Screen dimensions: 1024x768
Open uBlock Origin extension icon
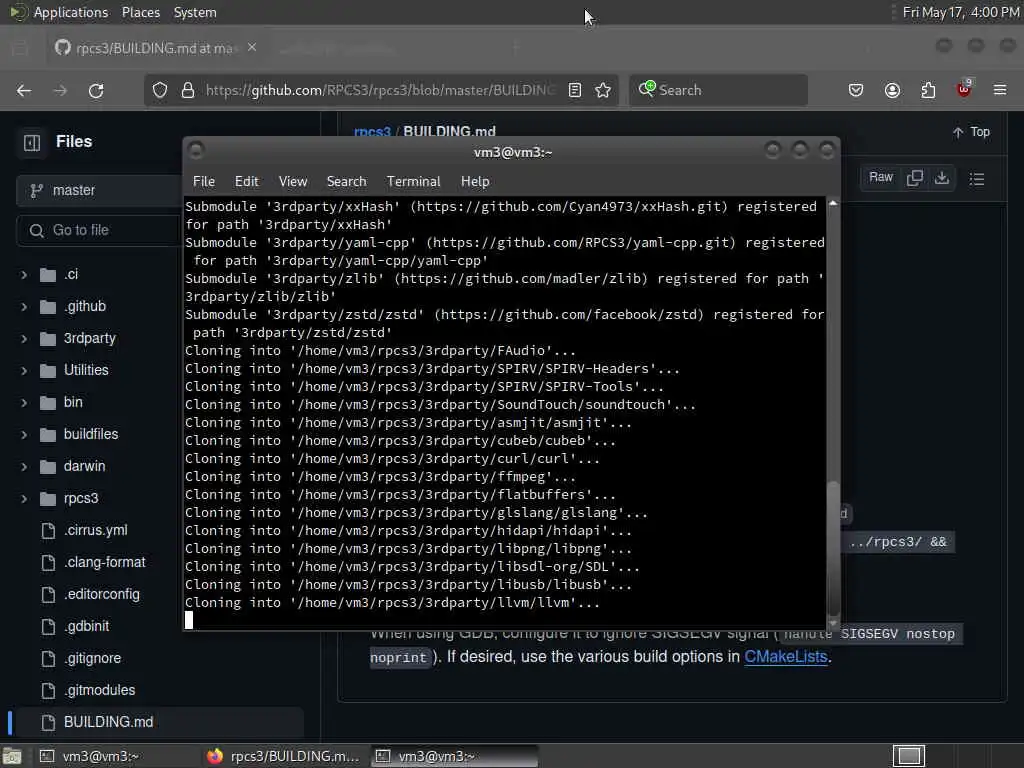964,89
